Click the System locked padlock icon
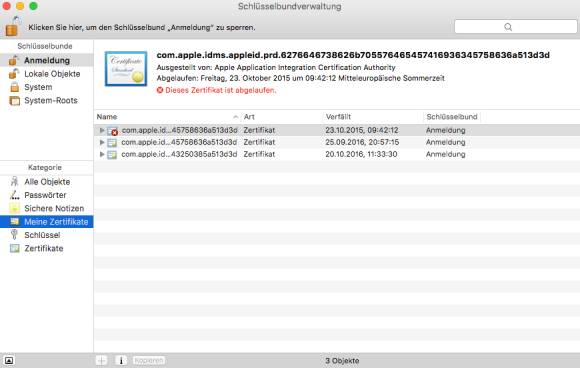This screenshot has width=580, height=368. (x=14, y=87)
